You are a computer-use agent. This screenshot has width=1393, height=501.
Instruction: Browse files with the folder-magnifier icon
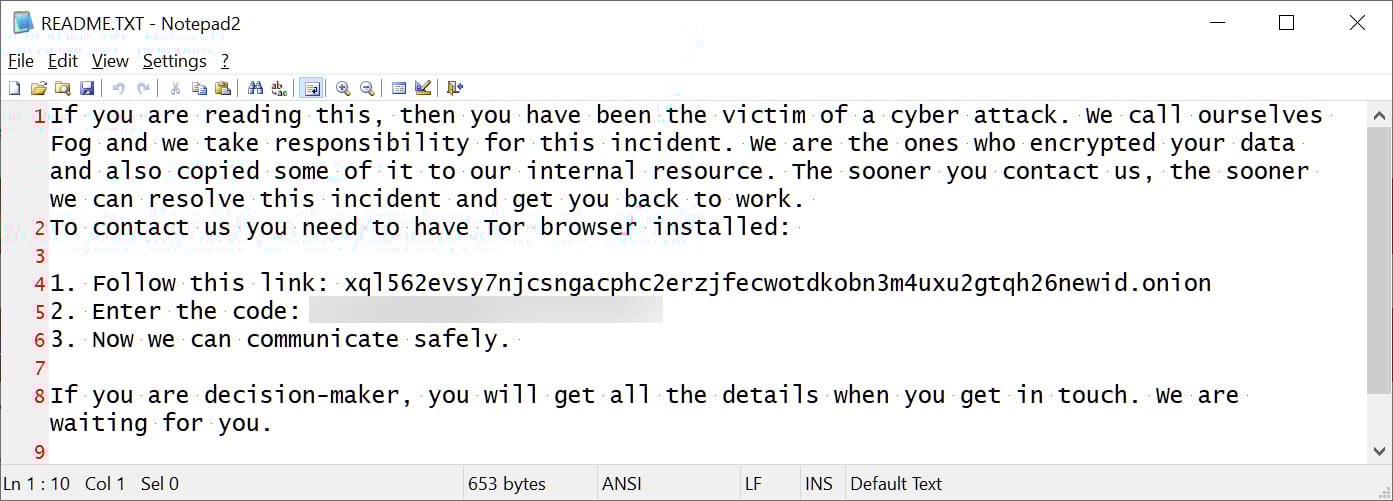[x=63, y=88]
